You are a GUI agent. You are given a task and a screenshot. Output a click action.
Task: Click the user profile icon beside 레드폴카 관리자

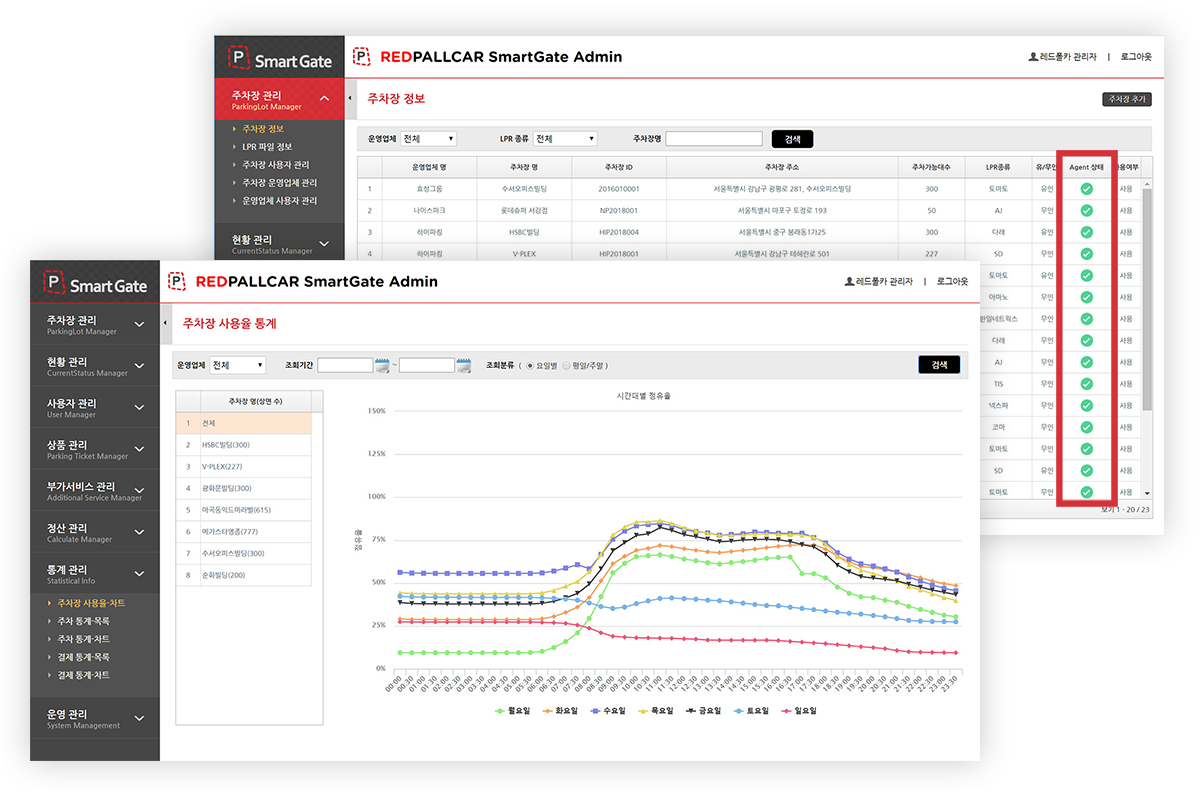849,282
